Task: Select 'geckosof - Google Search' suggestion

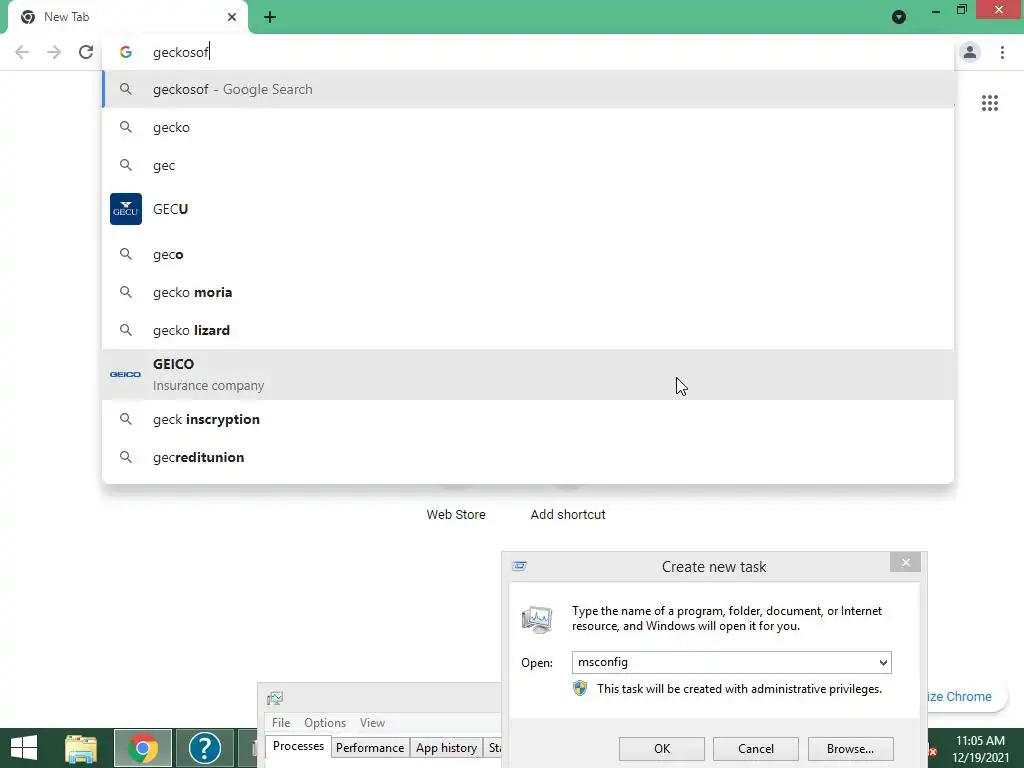Action: coord(528,89)
